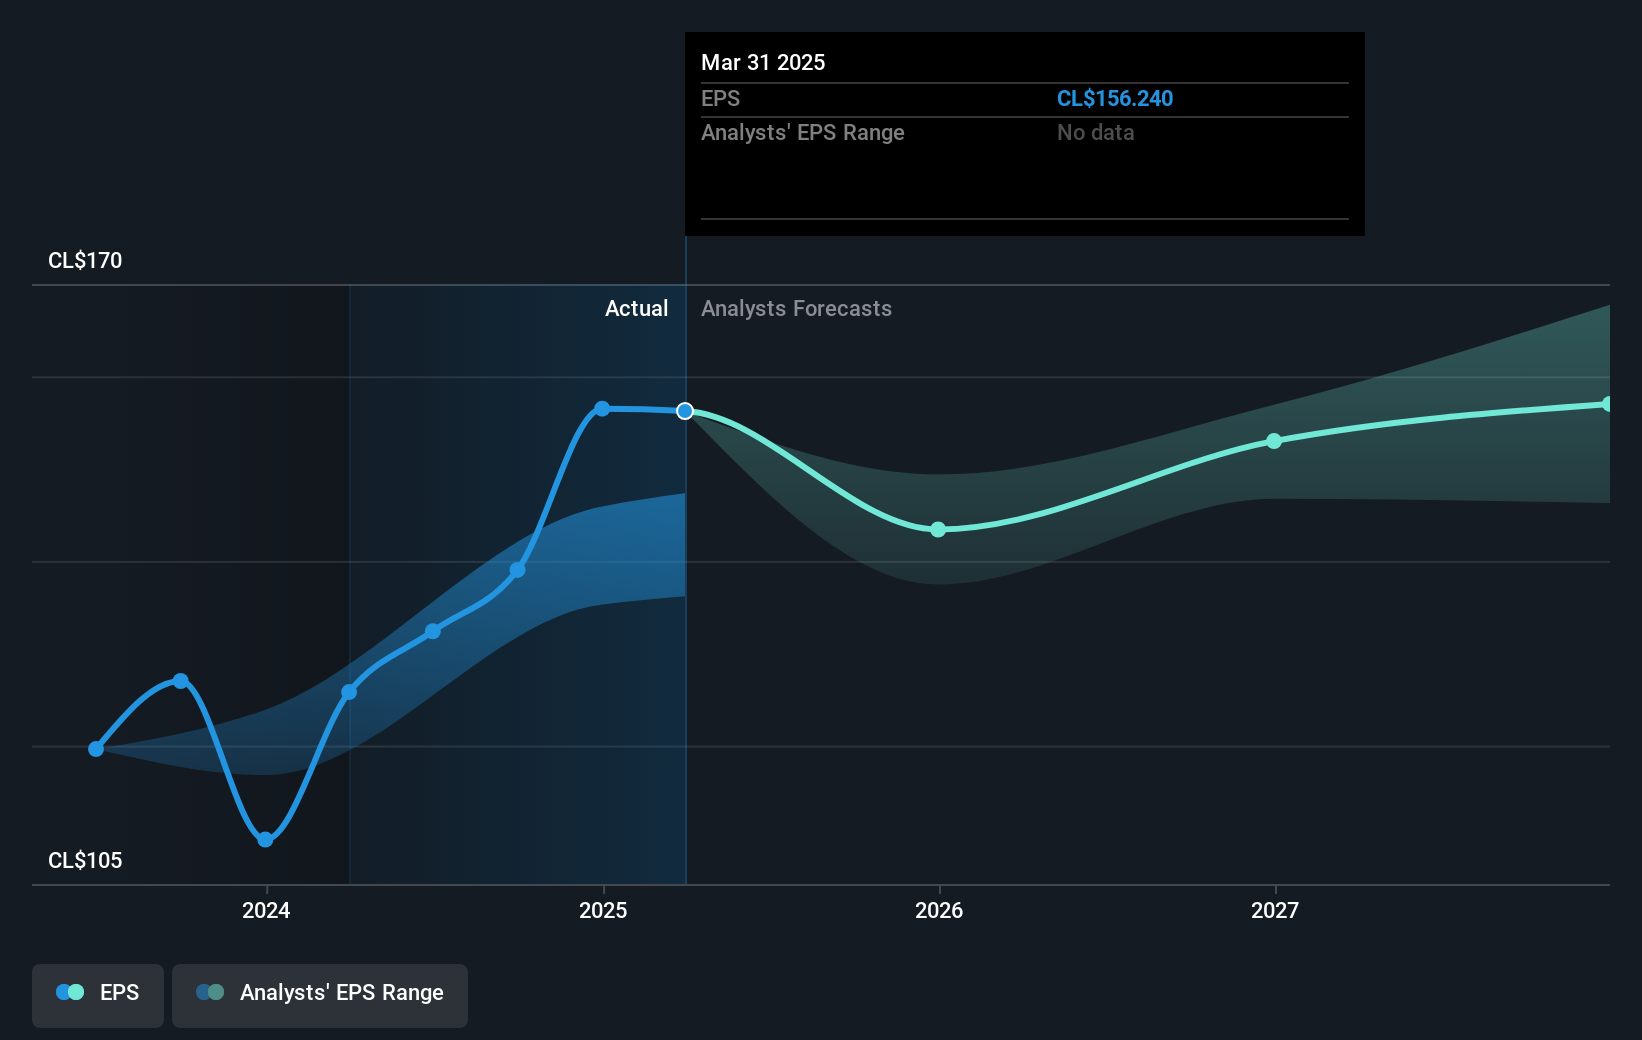Click the Analysts Forecasts label

point(796,308)
